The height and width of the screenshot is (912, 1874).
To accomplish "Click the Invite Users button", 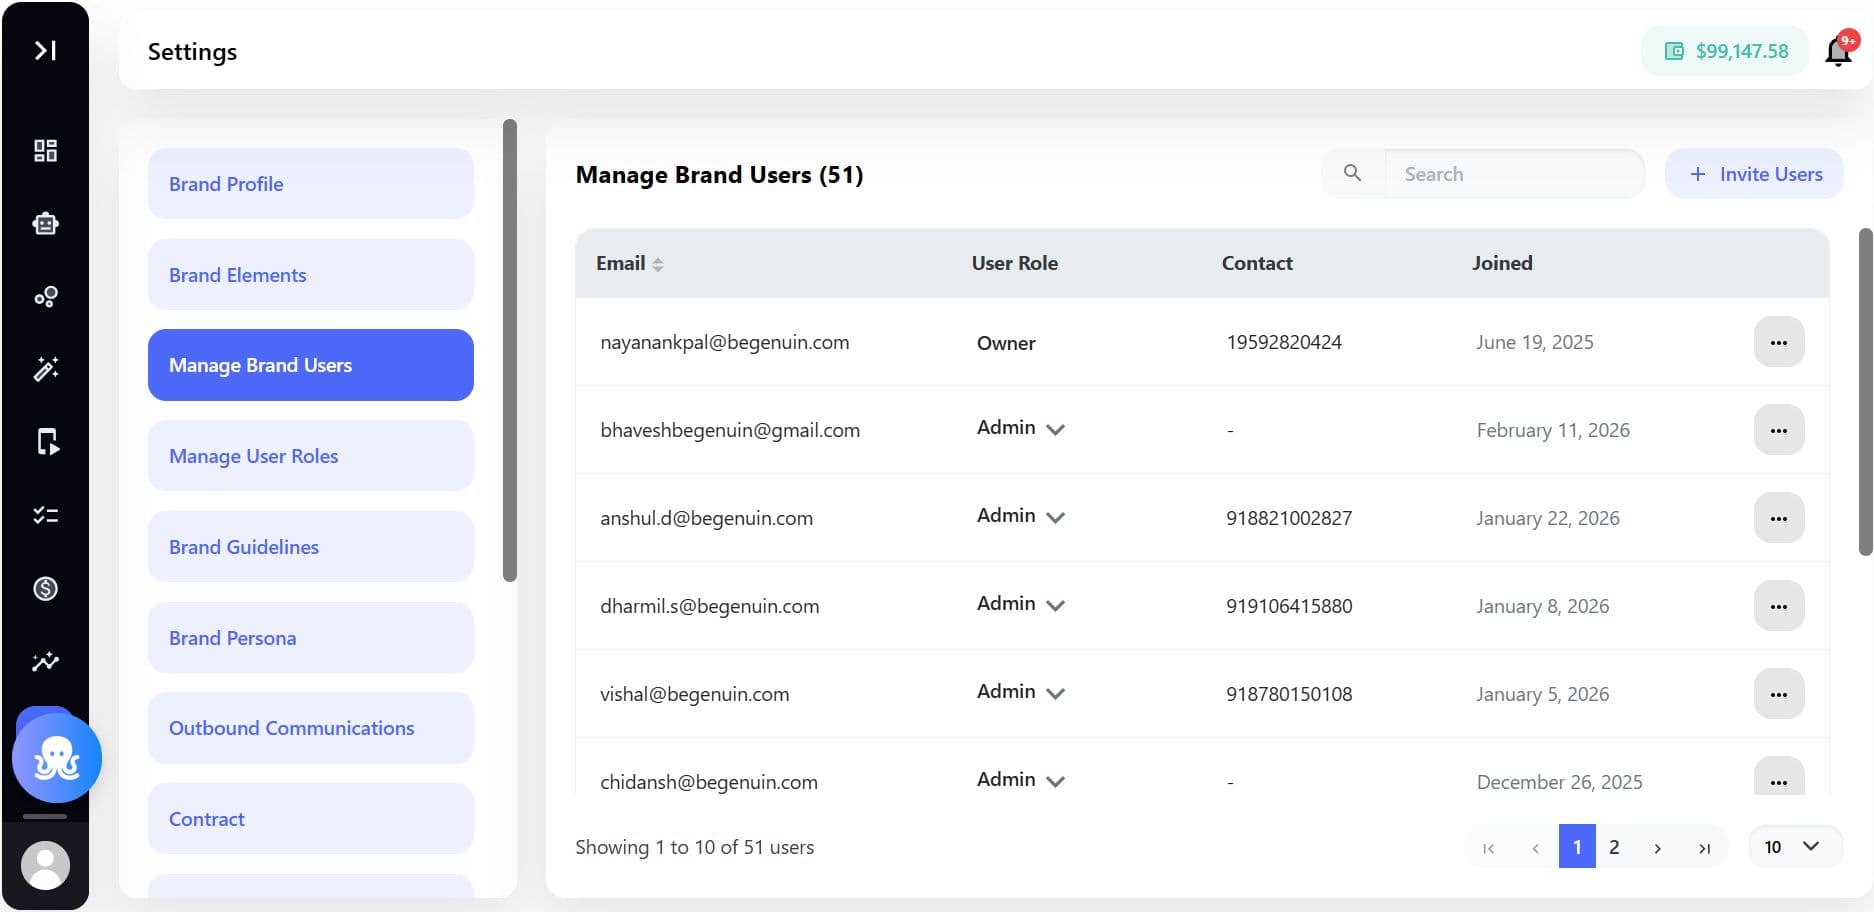I will (1754, 174).
